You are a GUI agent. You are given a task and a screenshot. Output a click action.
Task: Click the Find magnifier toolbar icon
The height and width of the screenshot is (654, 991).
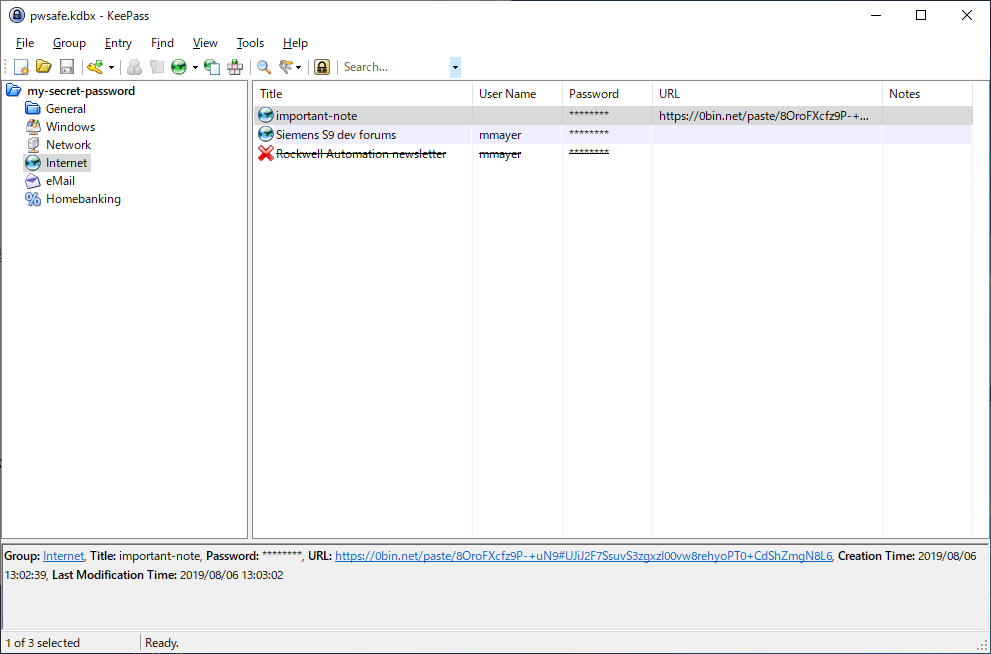pyautogui.click(x=264, y=67)
